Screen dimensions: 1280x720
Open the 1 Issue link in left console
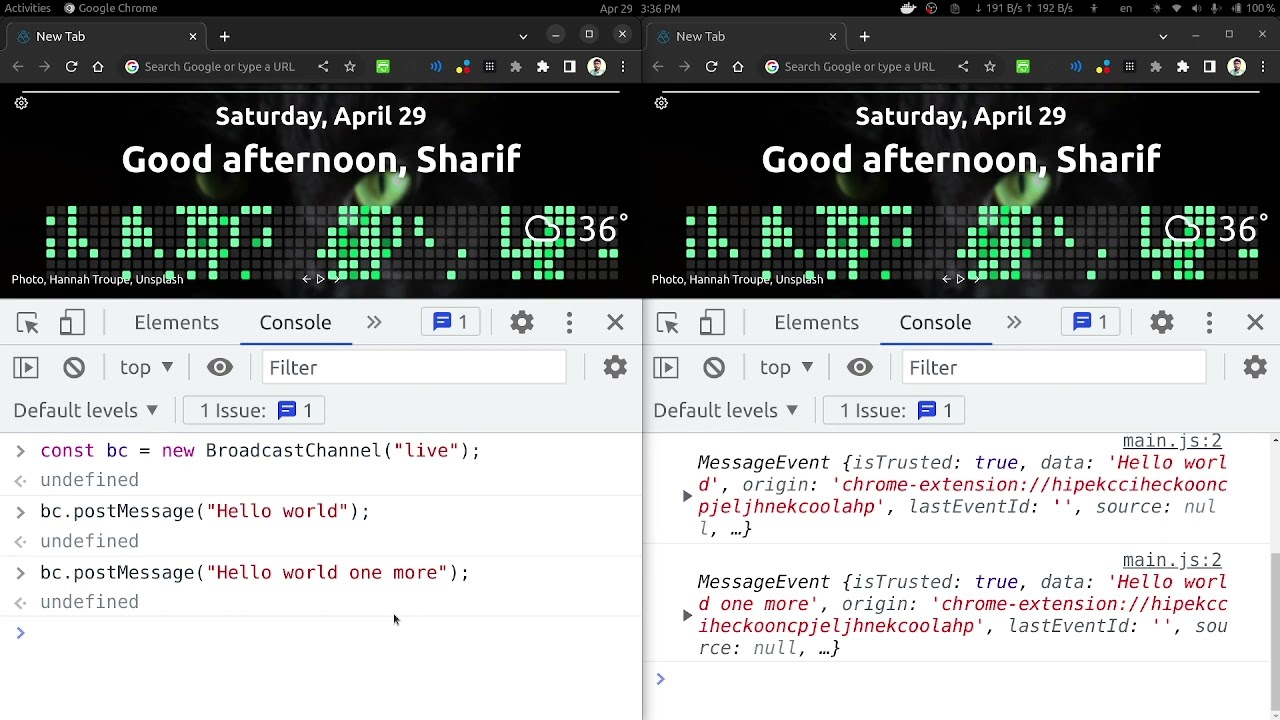255,411
